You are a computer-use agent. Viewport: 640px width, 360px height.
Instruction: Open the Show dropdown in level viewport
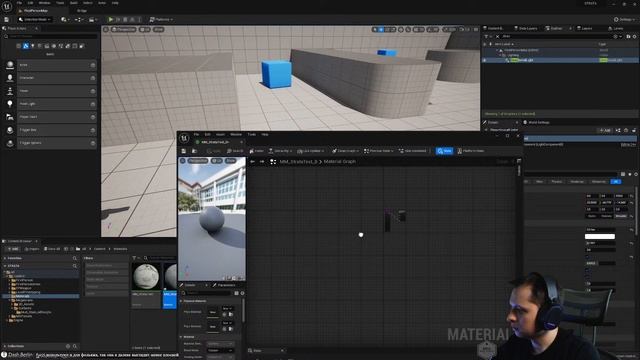click(159, 29)
